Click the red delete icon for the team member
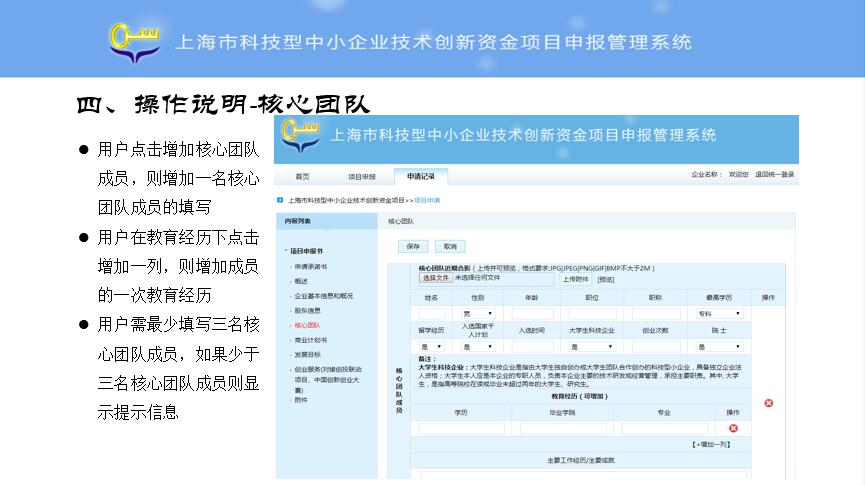The height and width of the screenshot is (486, 865). click(x=768, y=403)
